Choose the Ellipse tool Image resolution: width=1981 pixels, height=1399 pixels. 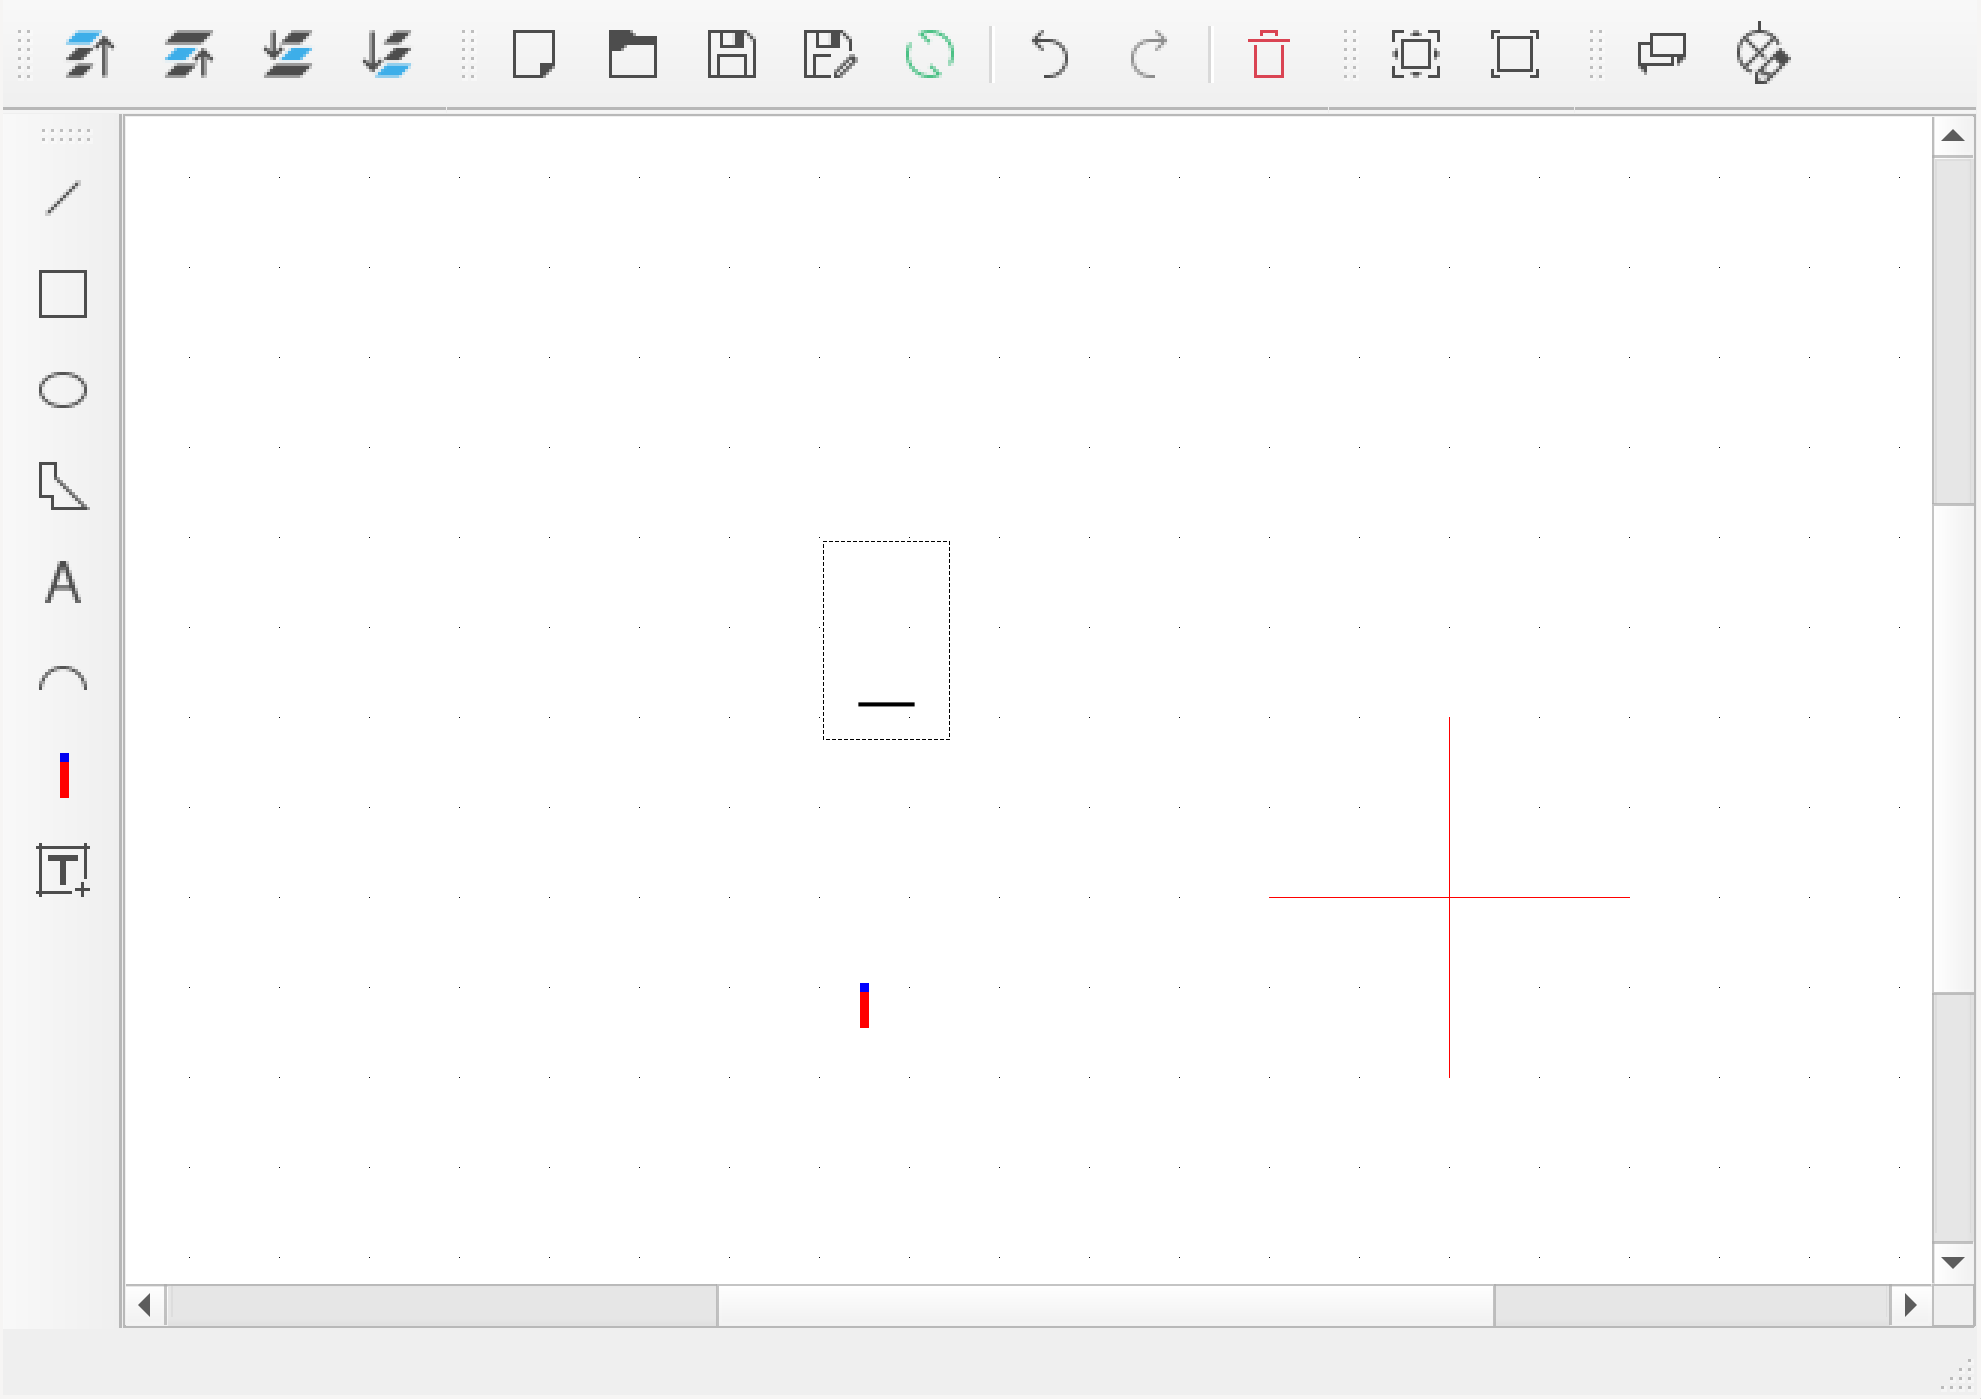[x=63, y=390]
